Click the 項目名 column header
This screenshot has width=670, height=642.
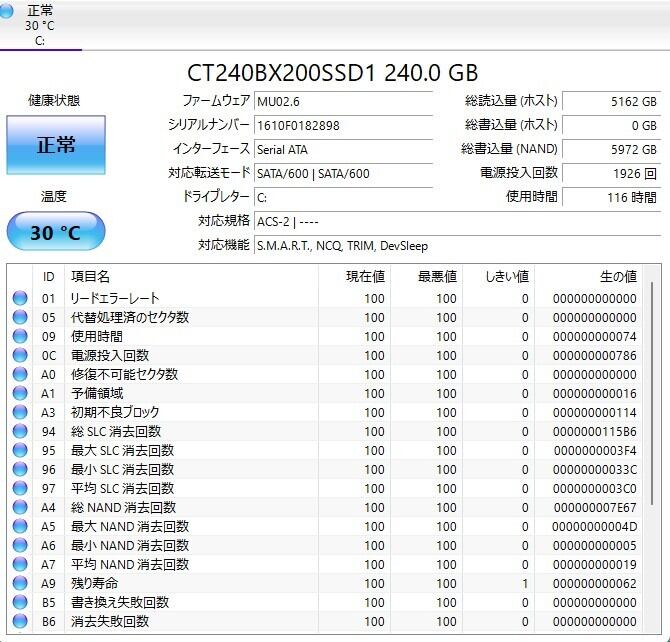pos(191,277)
